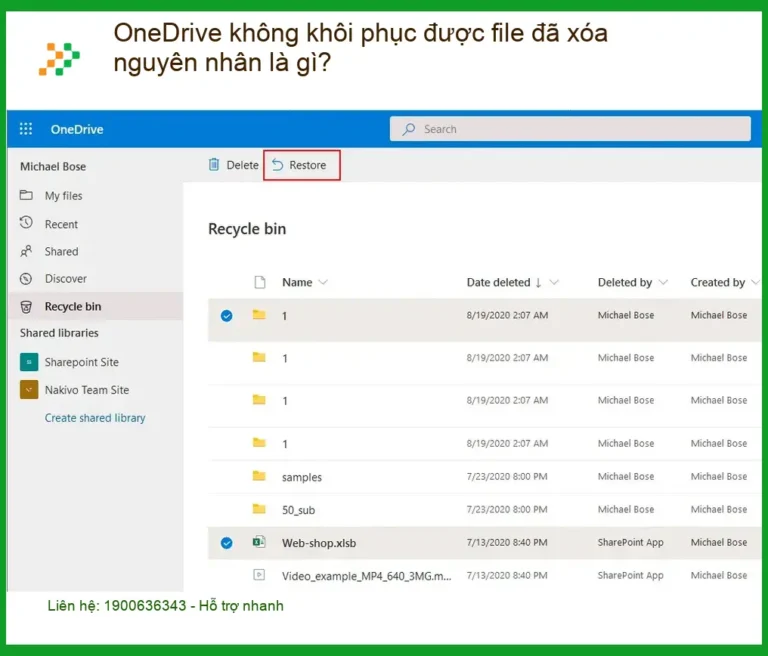Open Nakivo Team Site library
The height and width of the screenshot is (656, 768).
[87, 390]
